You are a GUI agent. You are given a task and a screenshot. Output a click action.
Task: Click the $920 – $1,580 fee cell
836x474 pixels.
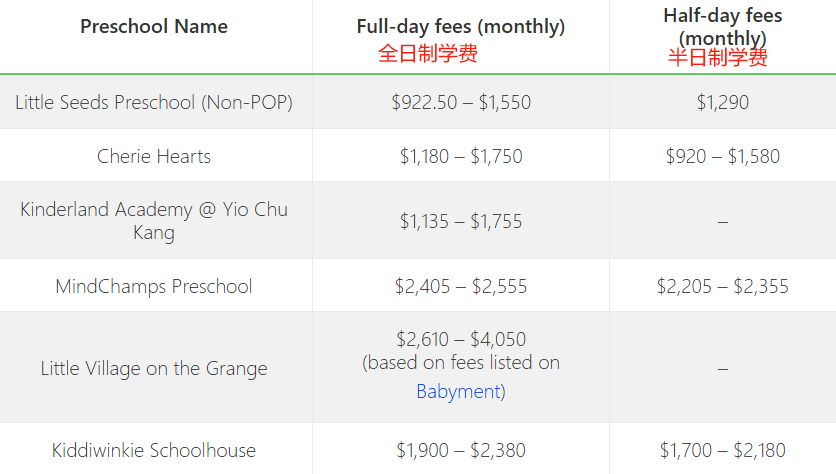[722, 156]
